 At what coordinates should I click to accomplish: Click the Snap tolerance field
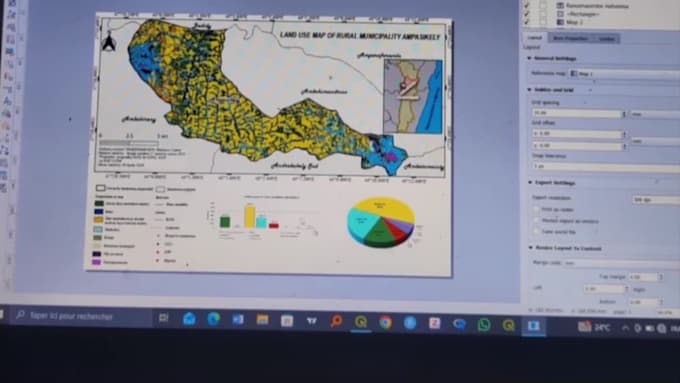tap(606, 167)
